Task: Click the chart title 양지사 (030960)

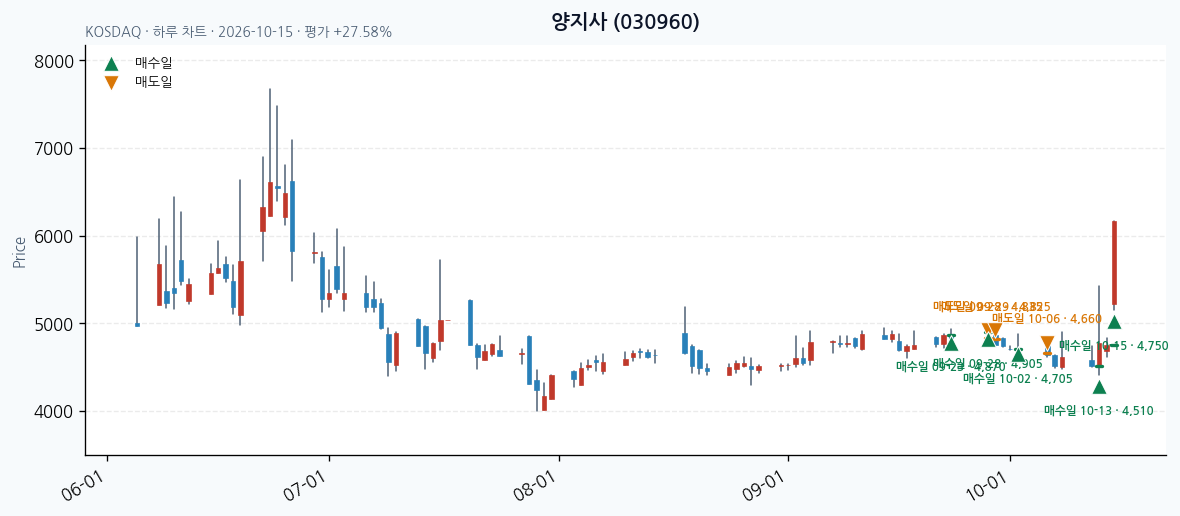Action: 625,23
